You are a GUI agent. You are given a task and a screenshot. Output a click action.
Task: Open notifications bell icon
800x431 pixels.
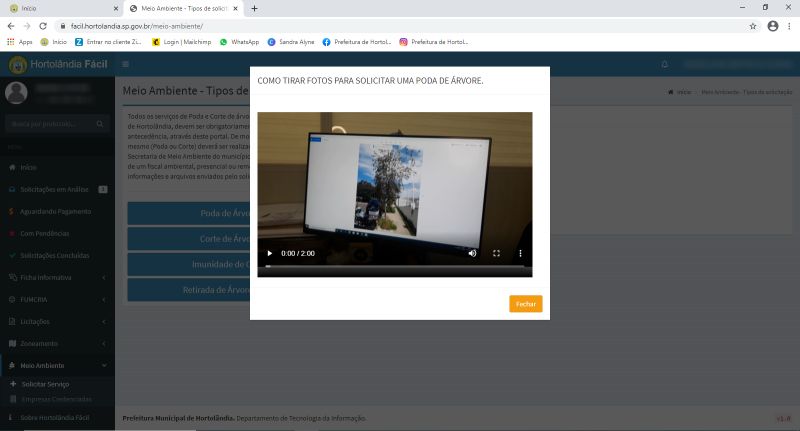(x=665, y=64)
